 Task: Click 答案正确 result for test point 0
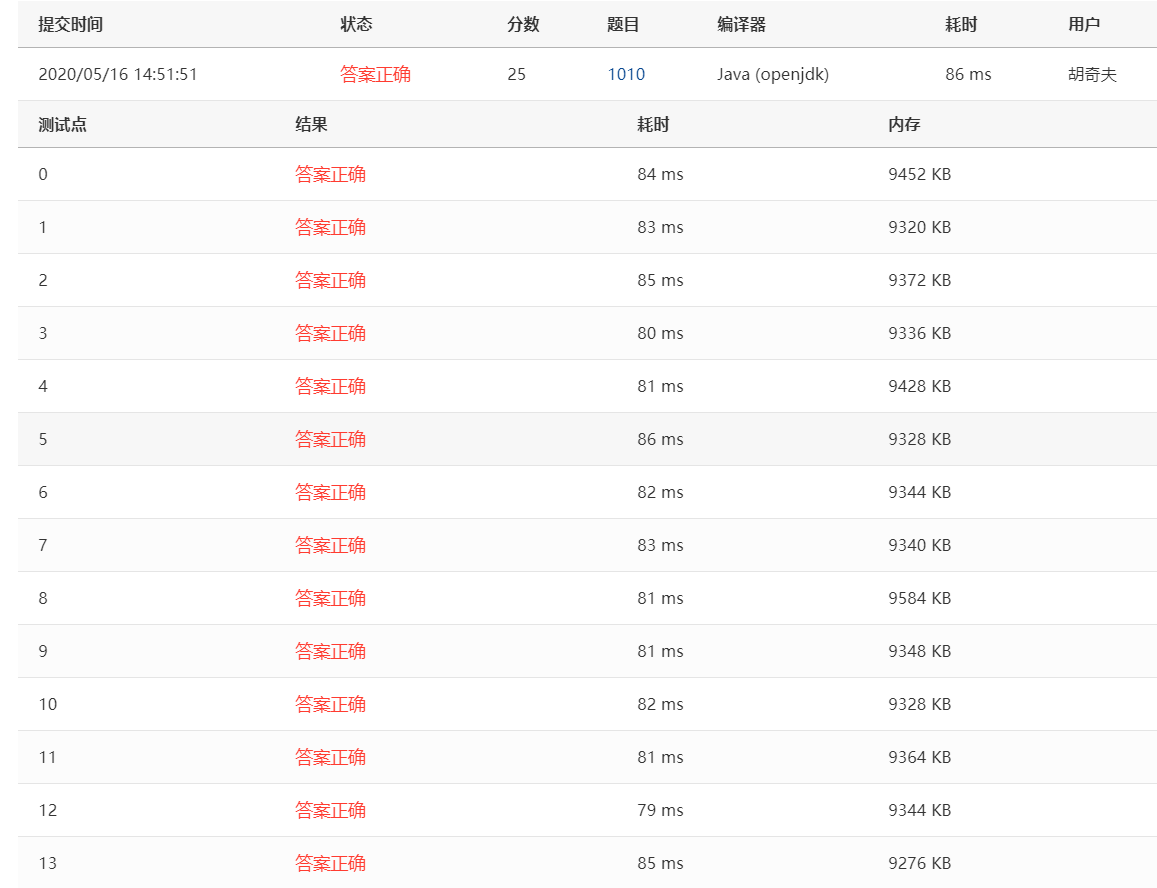coord(330,174)
